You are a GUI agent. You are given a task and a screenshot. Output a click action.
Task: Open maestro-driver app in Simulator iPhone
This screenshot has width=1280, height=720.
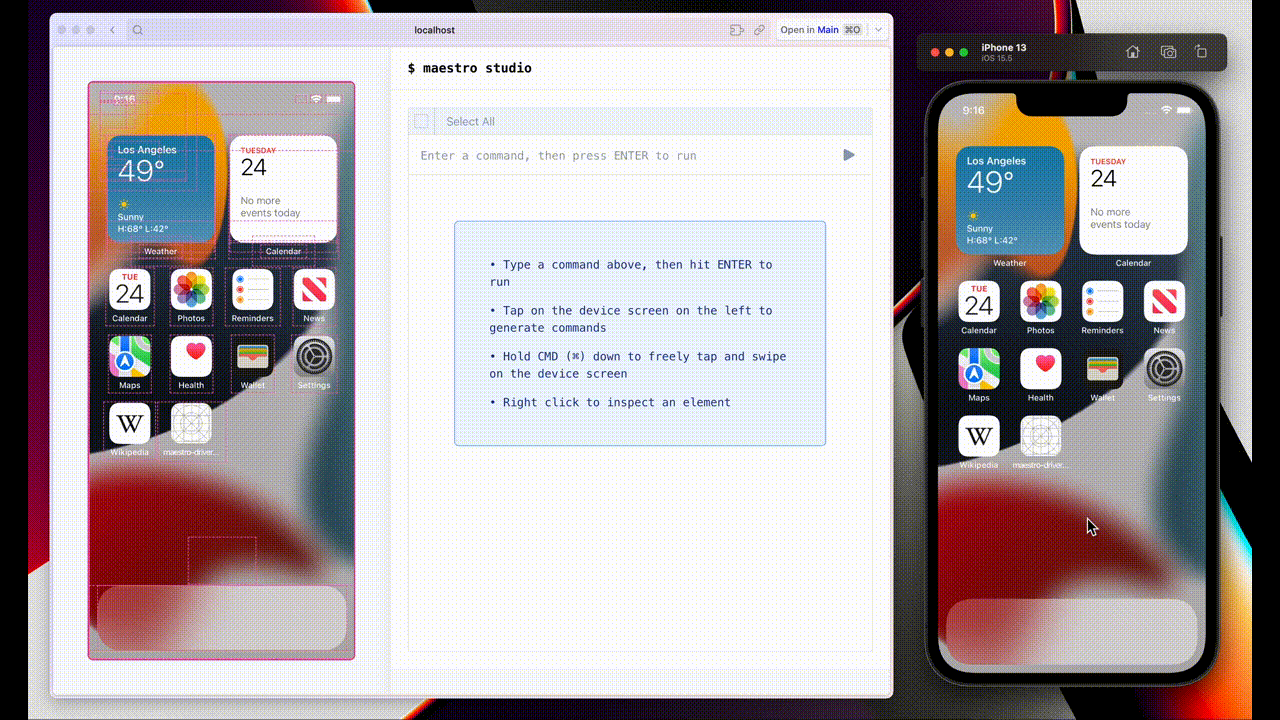click(x=1041, y=436)
